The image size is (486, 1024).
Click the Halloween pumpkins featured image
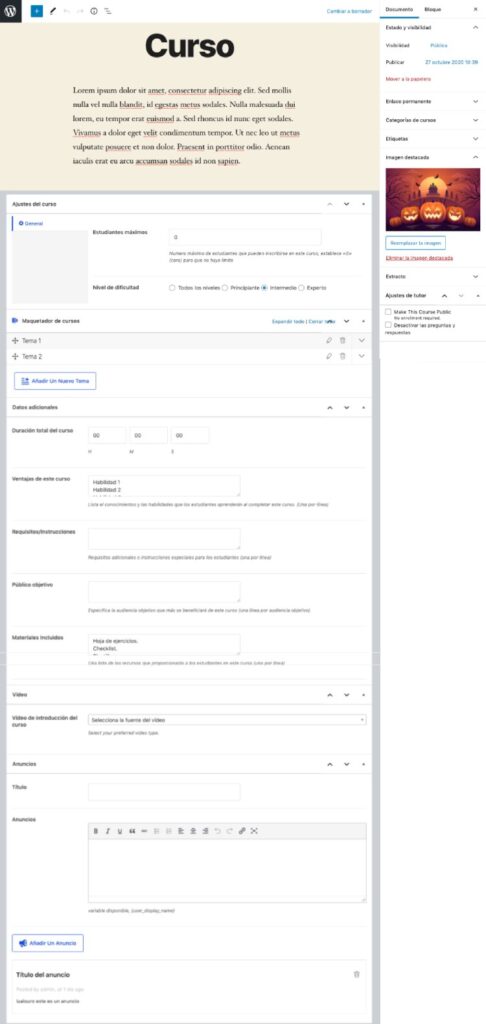(x=432, y=200)
